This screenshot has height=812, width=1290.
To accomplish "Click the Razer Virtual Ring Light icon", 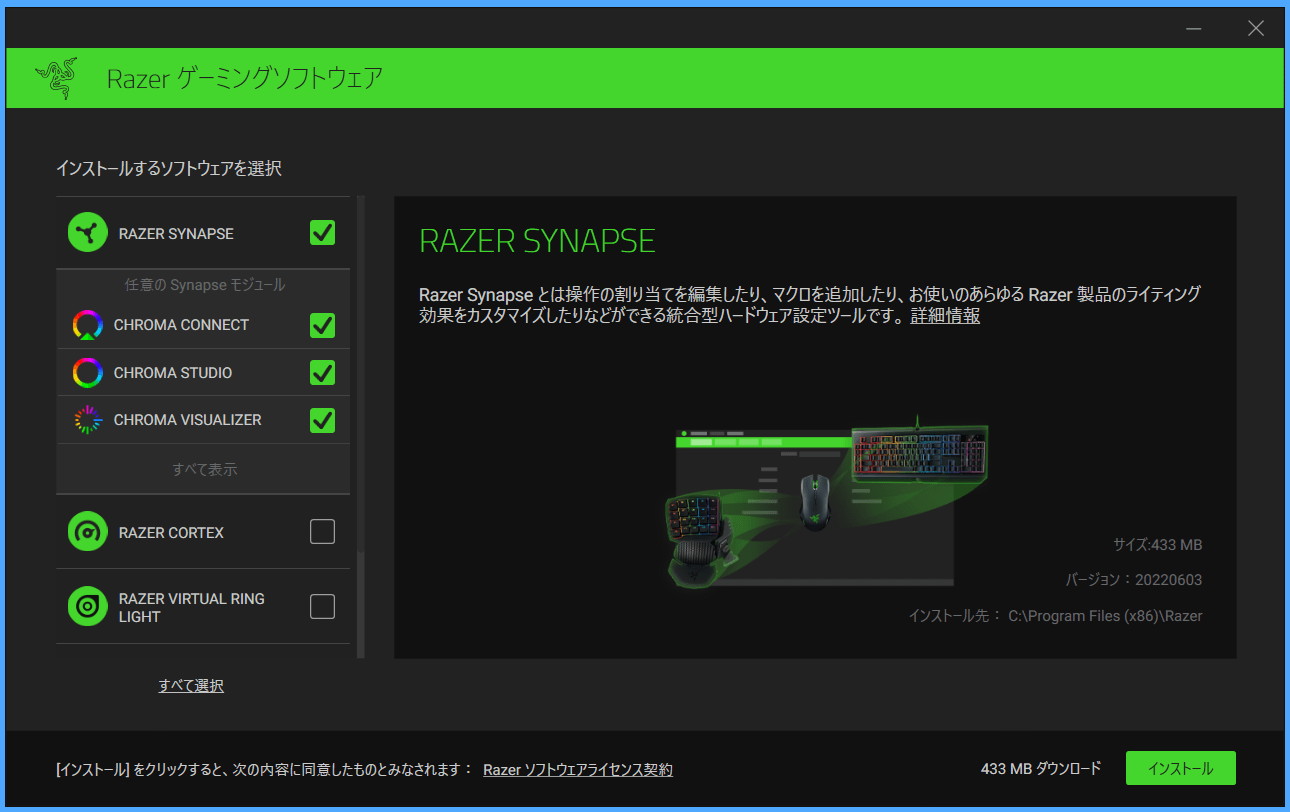I will coord(88,607).
